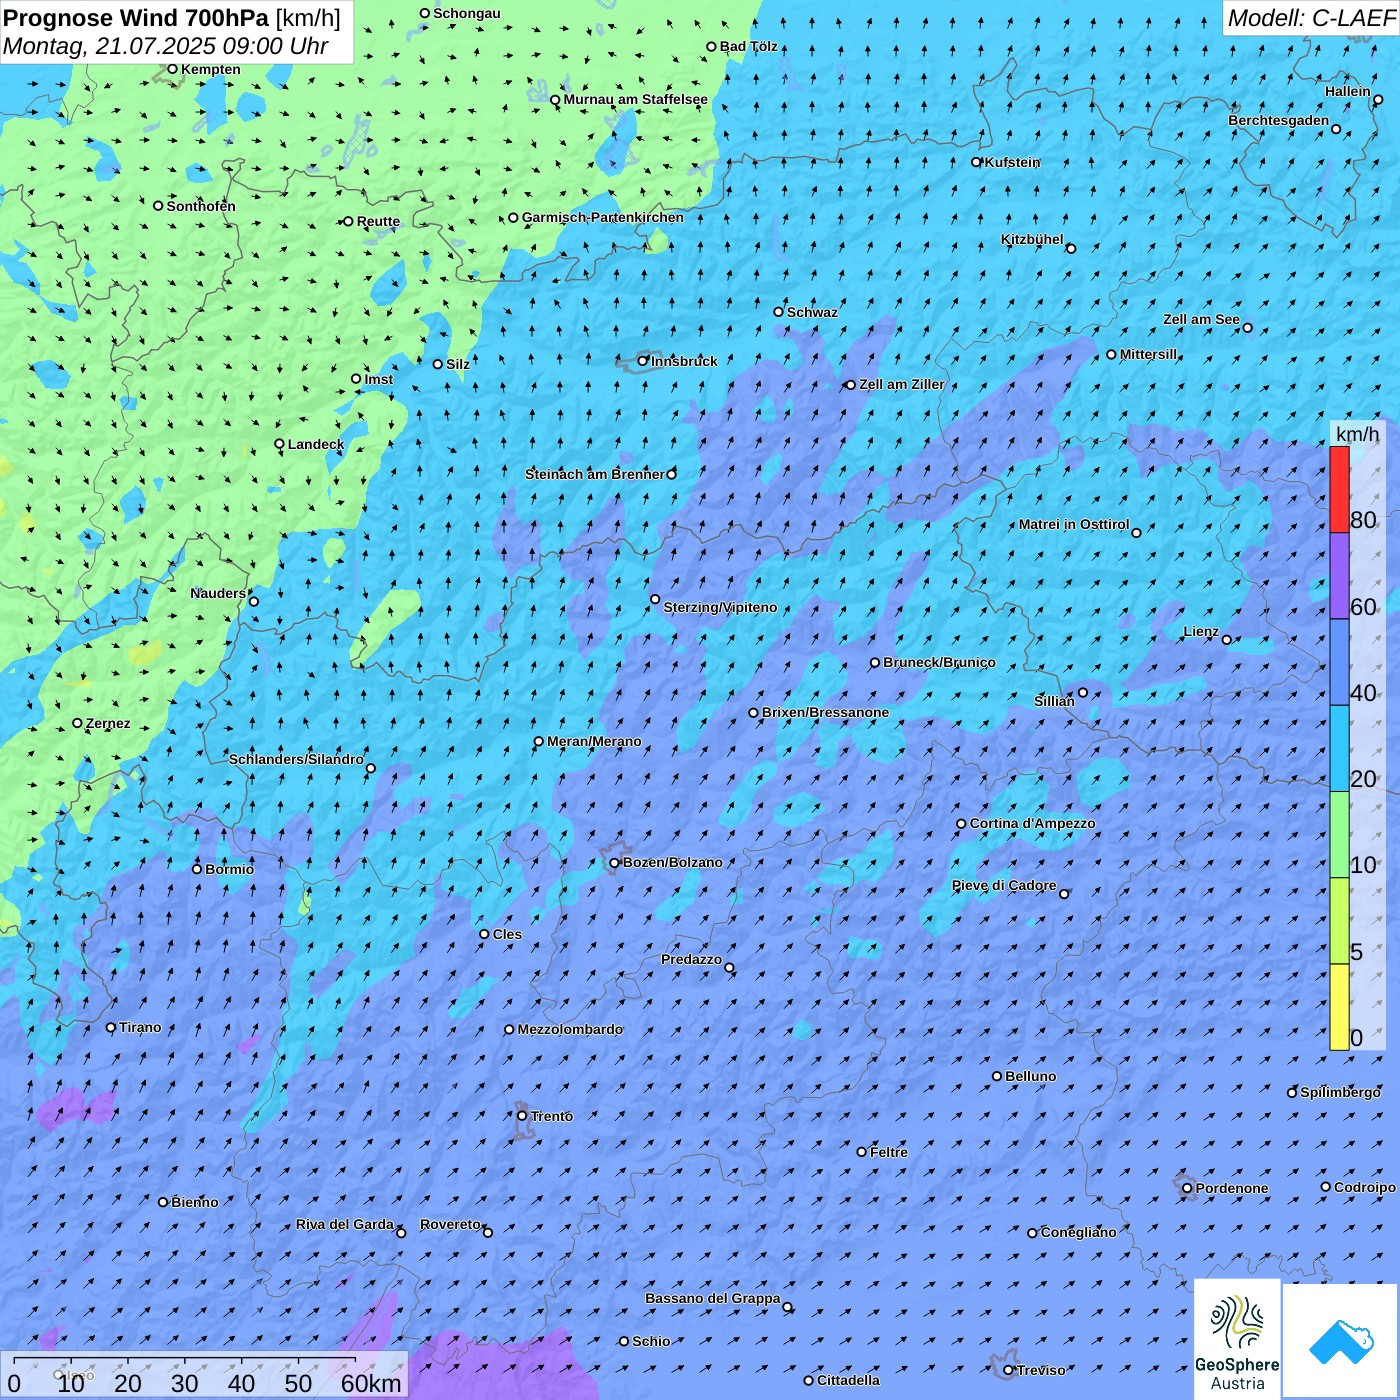1400x1400 pixels.
Task: Click the 'km/h' legend heading
Action: pyautogui.click(x=1357, y=433)
